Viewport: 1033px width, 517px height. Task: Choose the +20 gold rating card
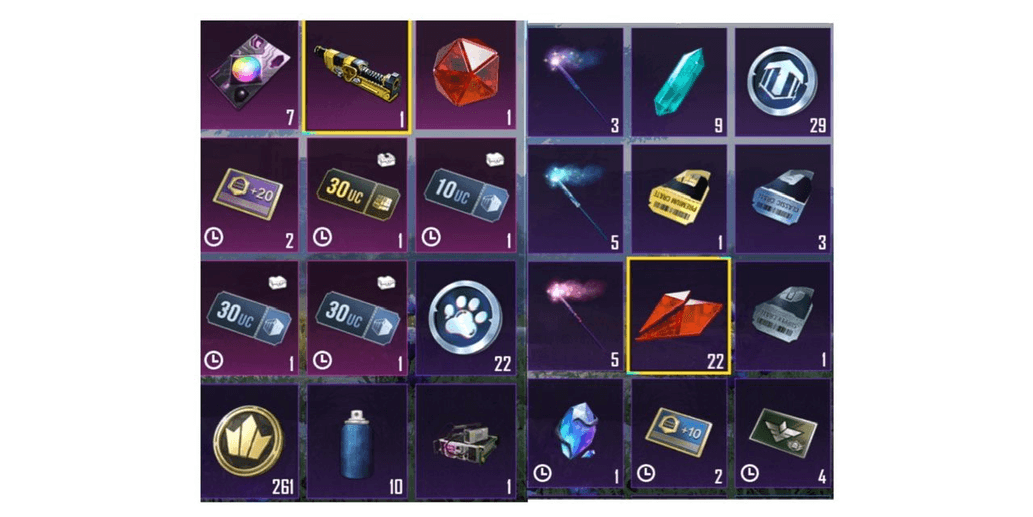click(249, 195)
